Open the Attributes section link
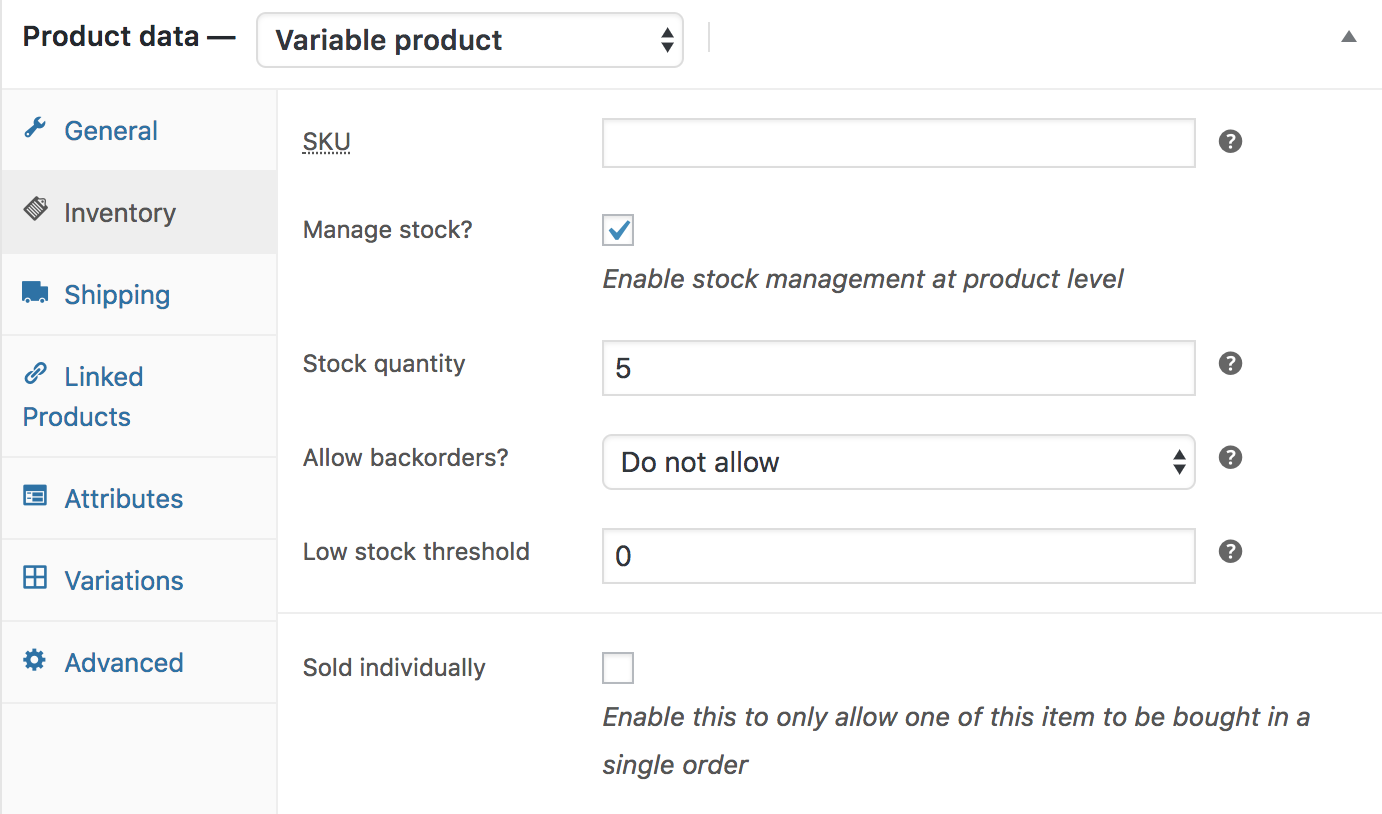 [x=124, y=499]
